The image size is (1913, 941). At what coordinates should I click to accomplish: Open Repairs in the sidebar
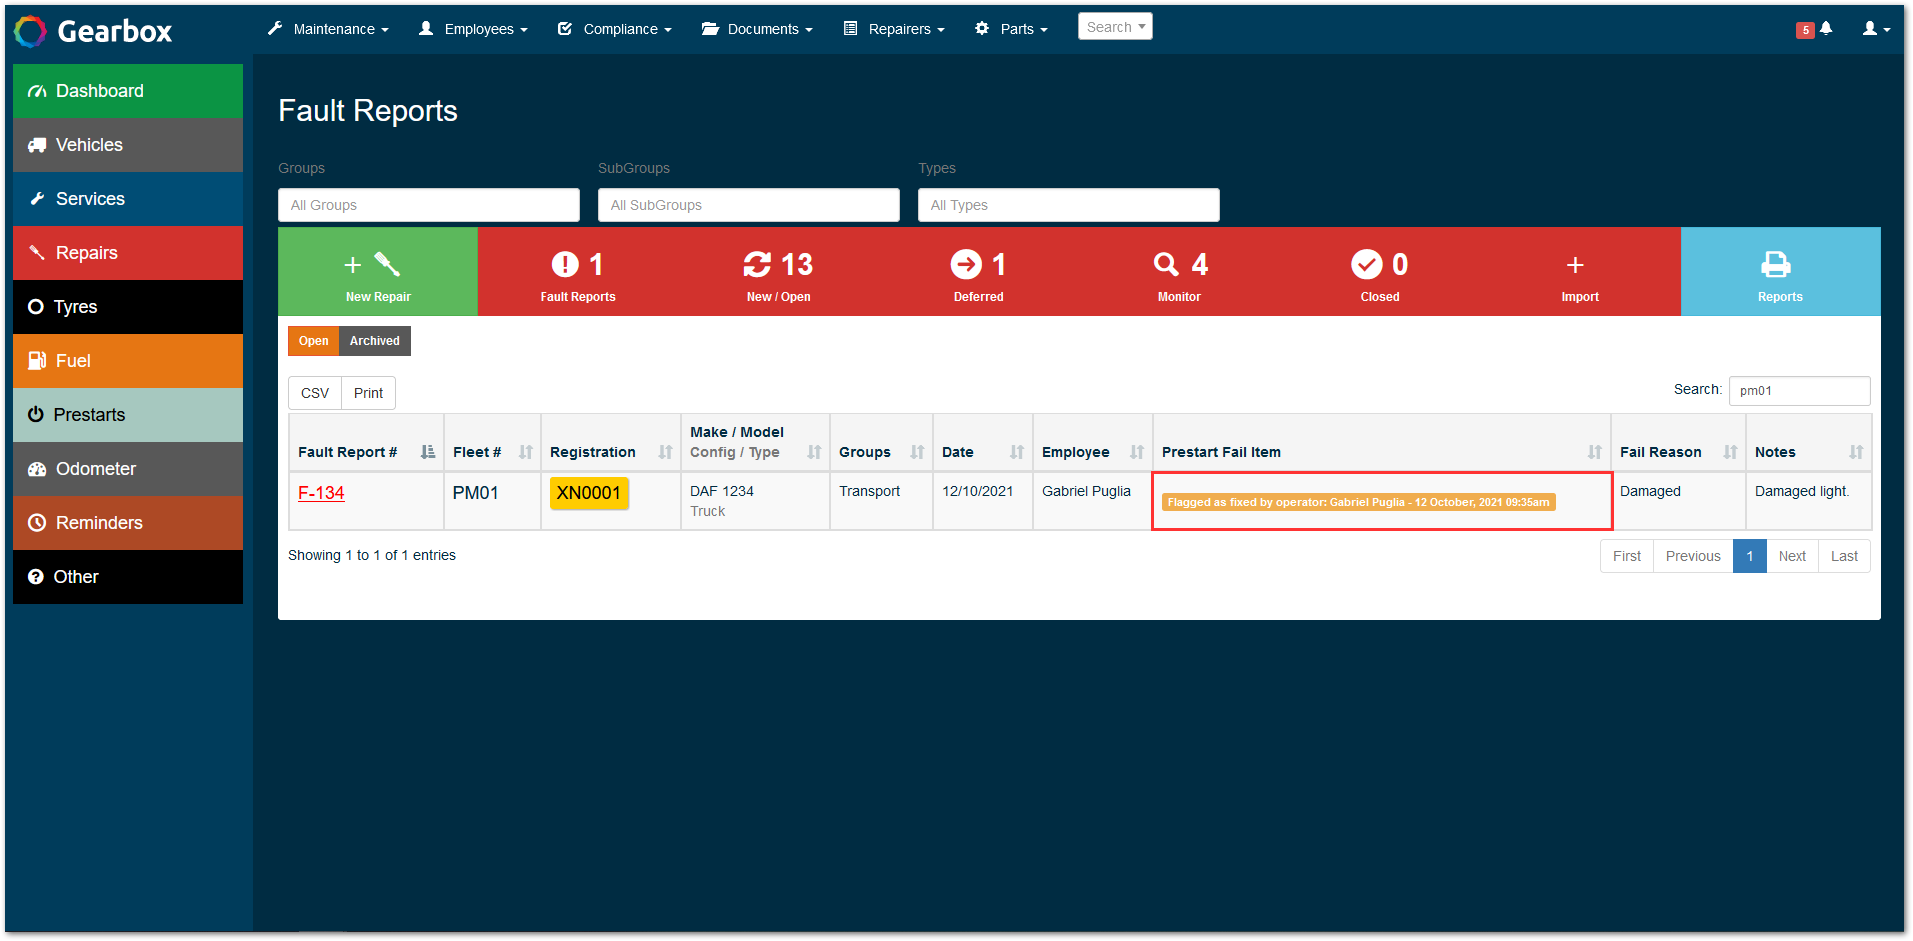tap(128, 253)
